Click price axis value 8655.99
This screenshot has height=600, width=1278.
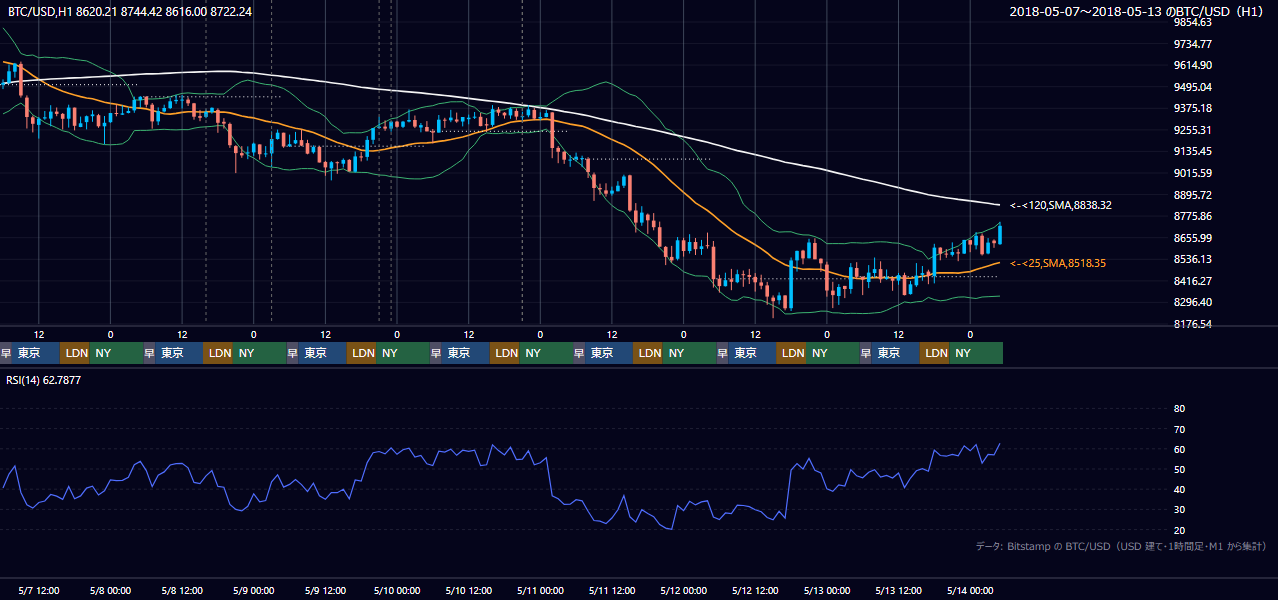tap(1192, 238)
